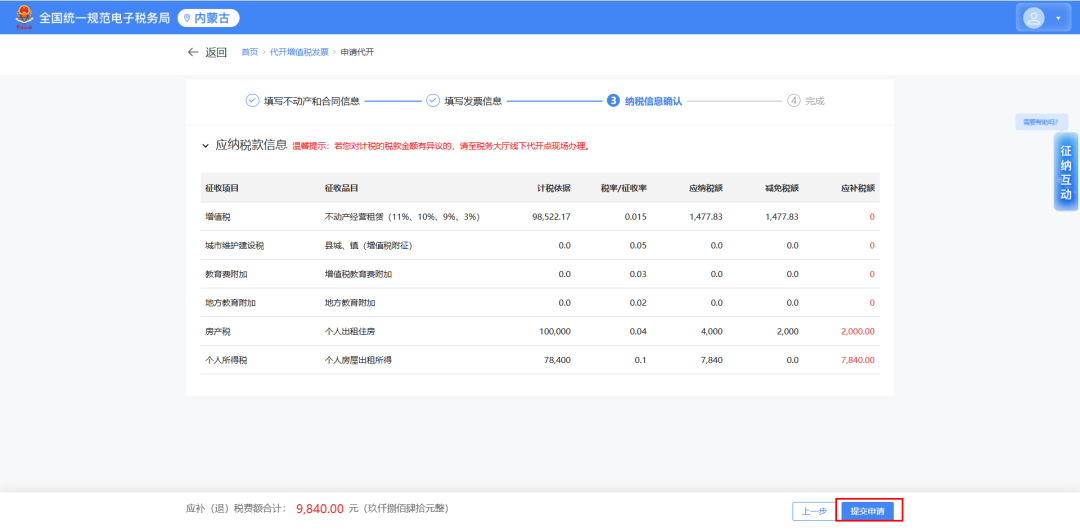Open the 内蒙古 region selector
The image size is (1080, 530).
(209, 18)
